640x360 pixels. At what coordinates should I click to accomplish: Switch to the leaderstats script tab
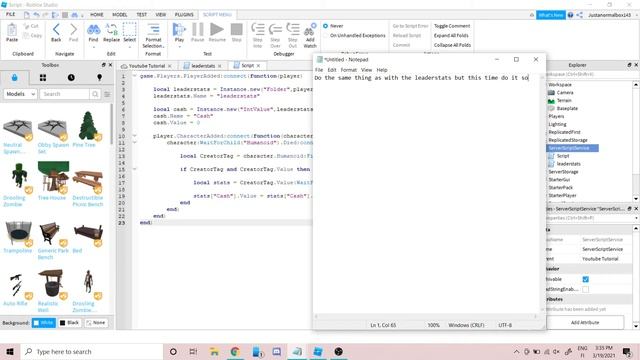click(202, 66)
